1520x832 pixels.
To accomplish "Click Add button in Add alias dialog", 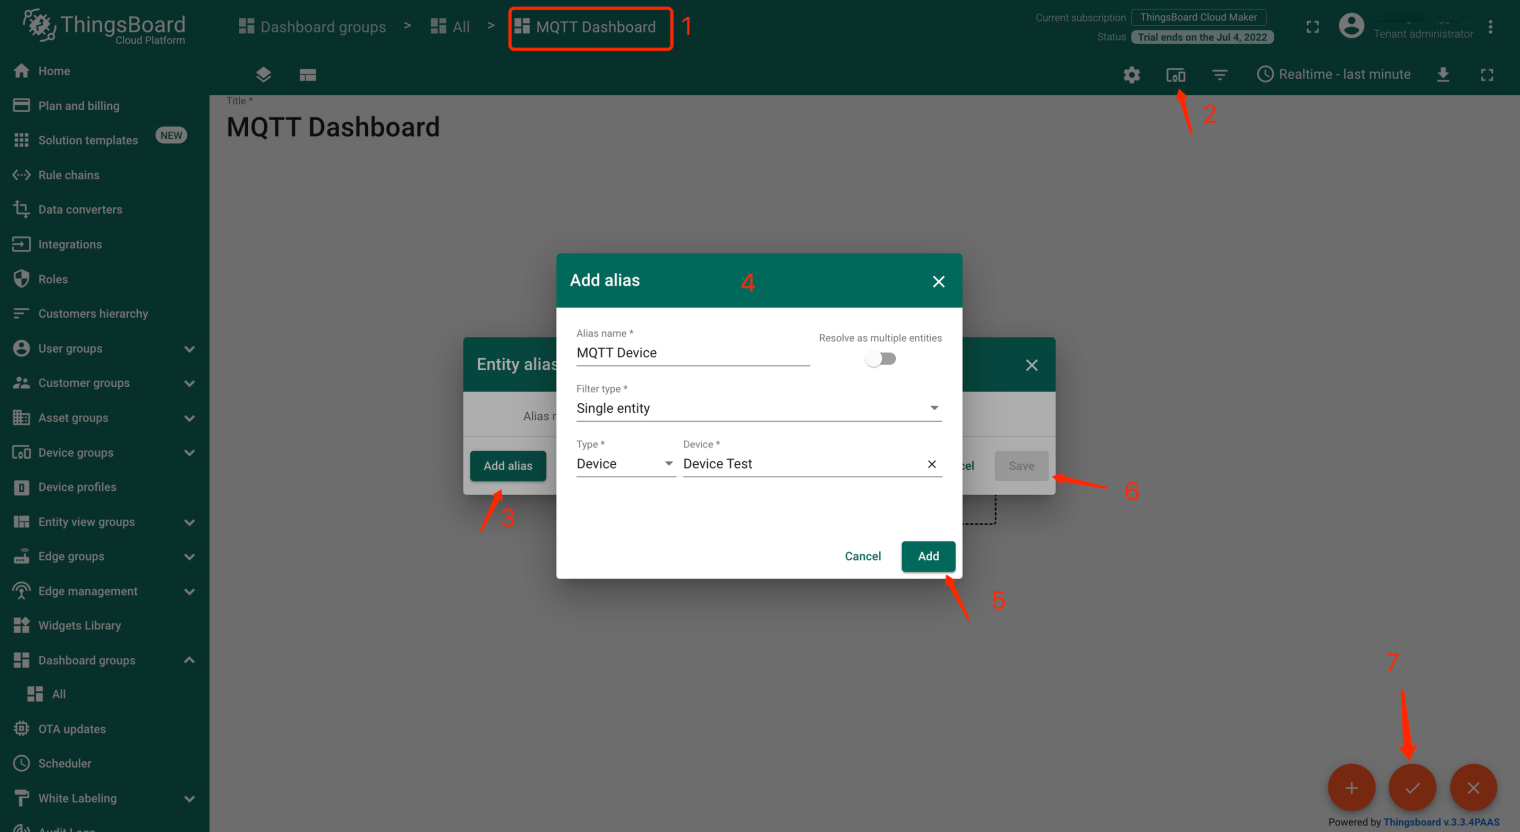I will (x=928, y=557).
